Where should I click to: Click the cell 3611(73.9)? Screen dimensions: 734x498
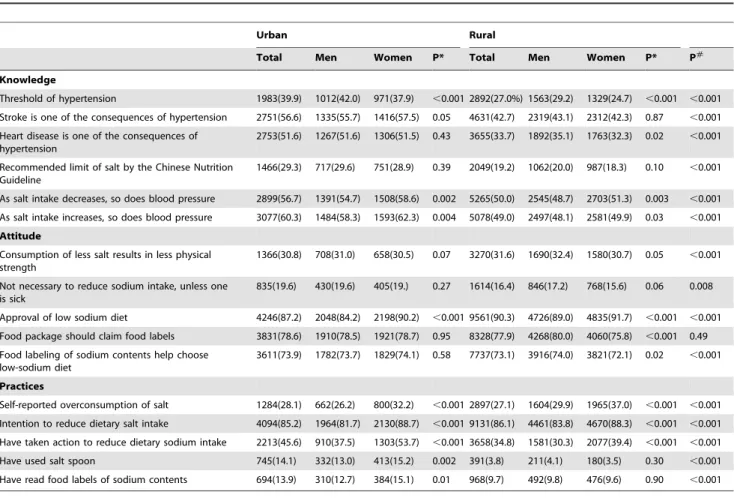pyautogui.click(x=279, y=355)
